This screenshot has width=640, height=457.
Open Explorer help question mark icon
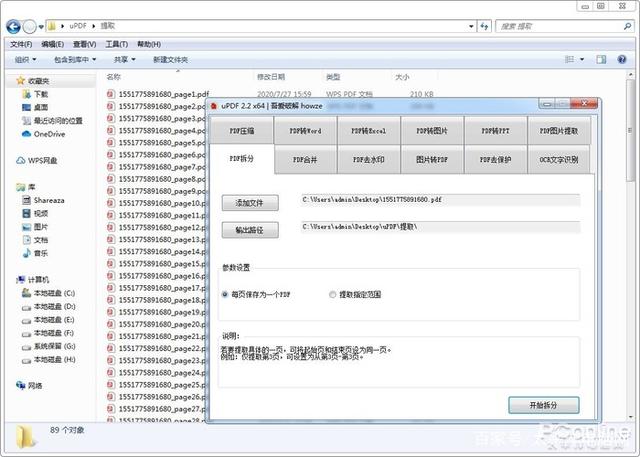pos(622,60)
